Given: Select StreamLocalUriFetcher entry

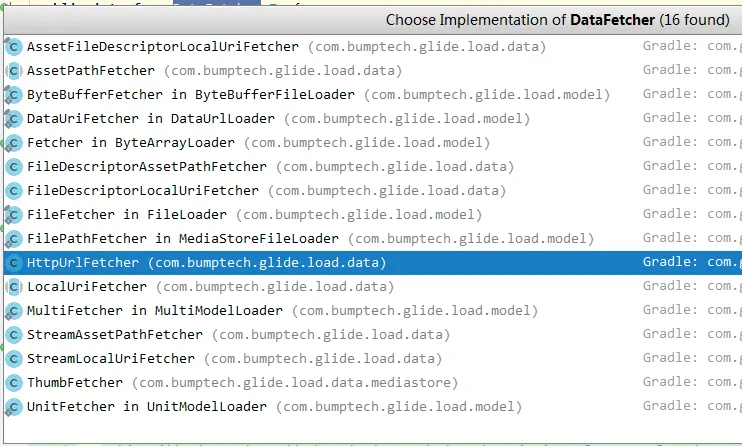Looking at the screenshot, I should 373,358.
